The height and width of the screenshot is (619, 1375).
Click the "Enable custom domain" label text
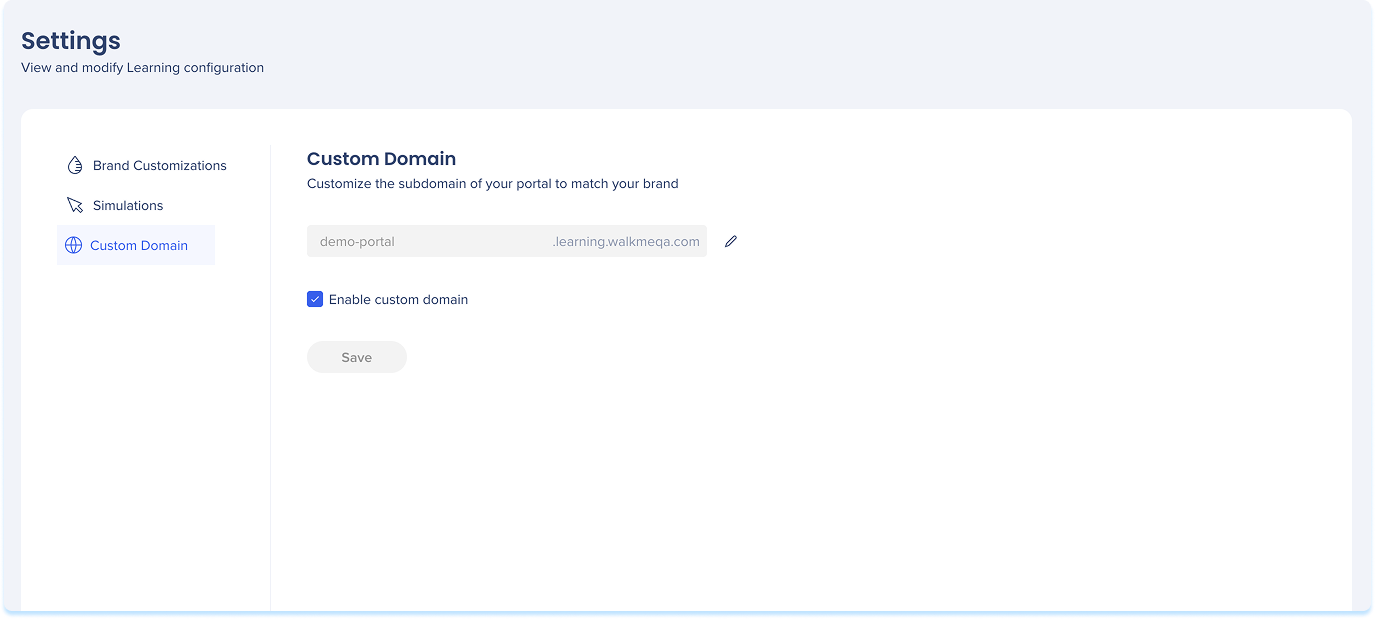click(x=398, y=299)
